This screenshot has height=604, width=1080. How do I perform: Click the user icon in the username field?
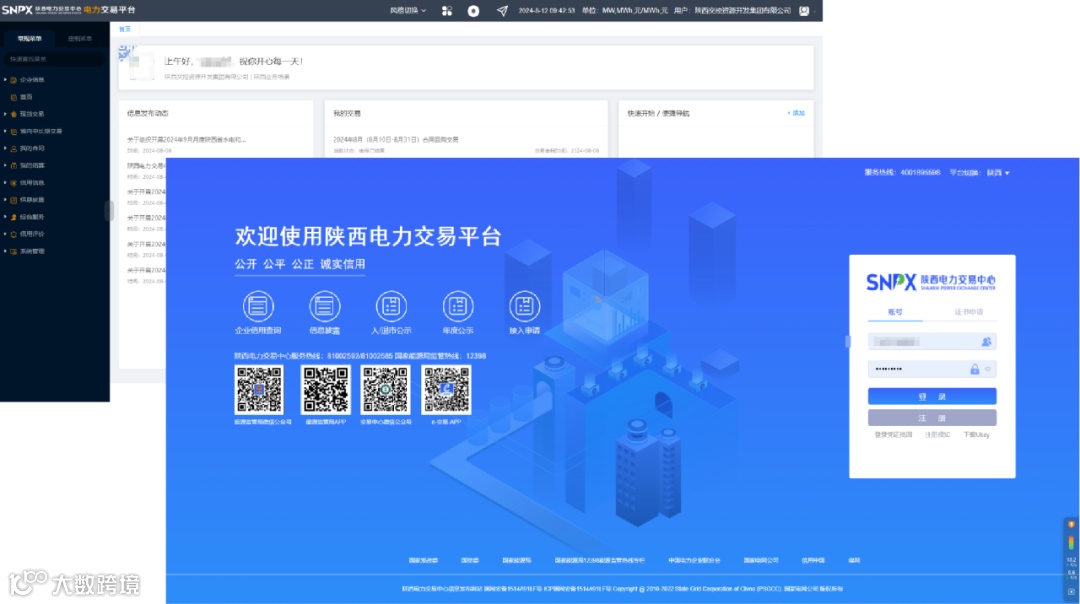[986, 342]
